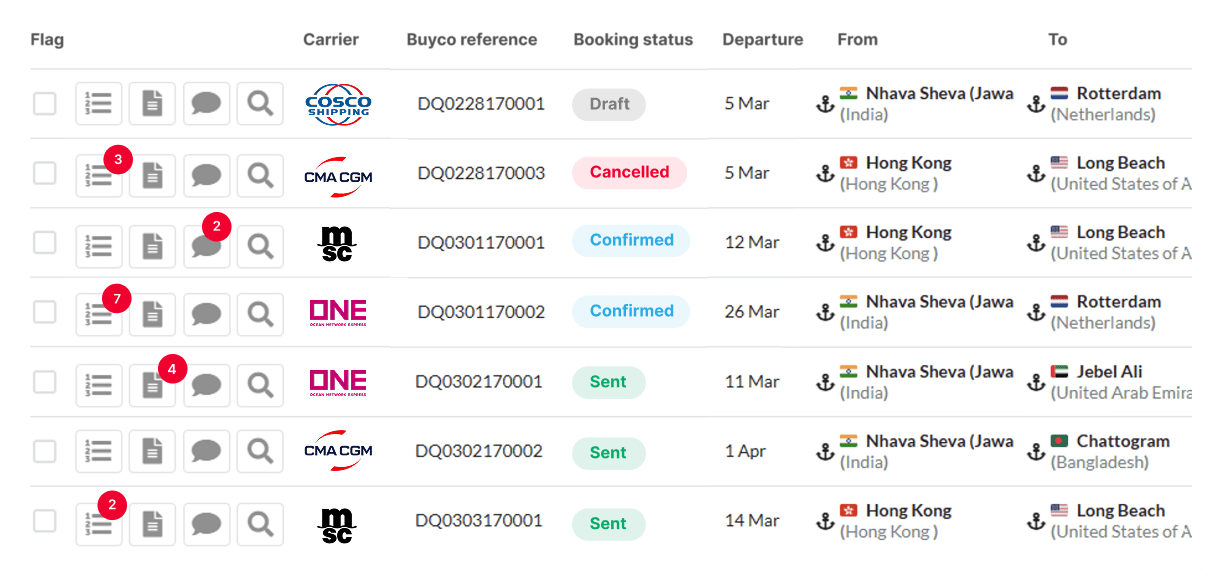Click comments icon for booking DQ0302170002

pyautogui.click(x=206, y=453)
